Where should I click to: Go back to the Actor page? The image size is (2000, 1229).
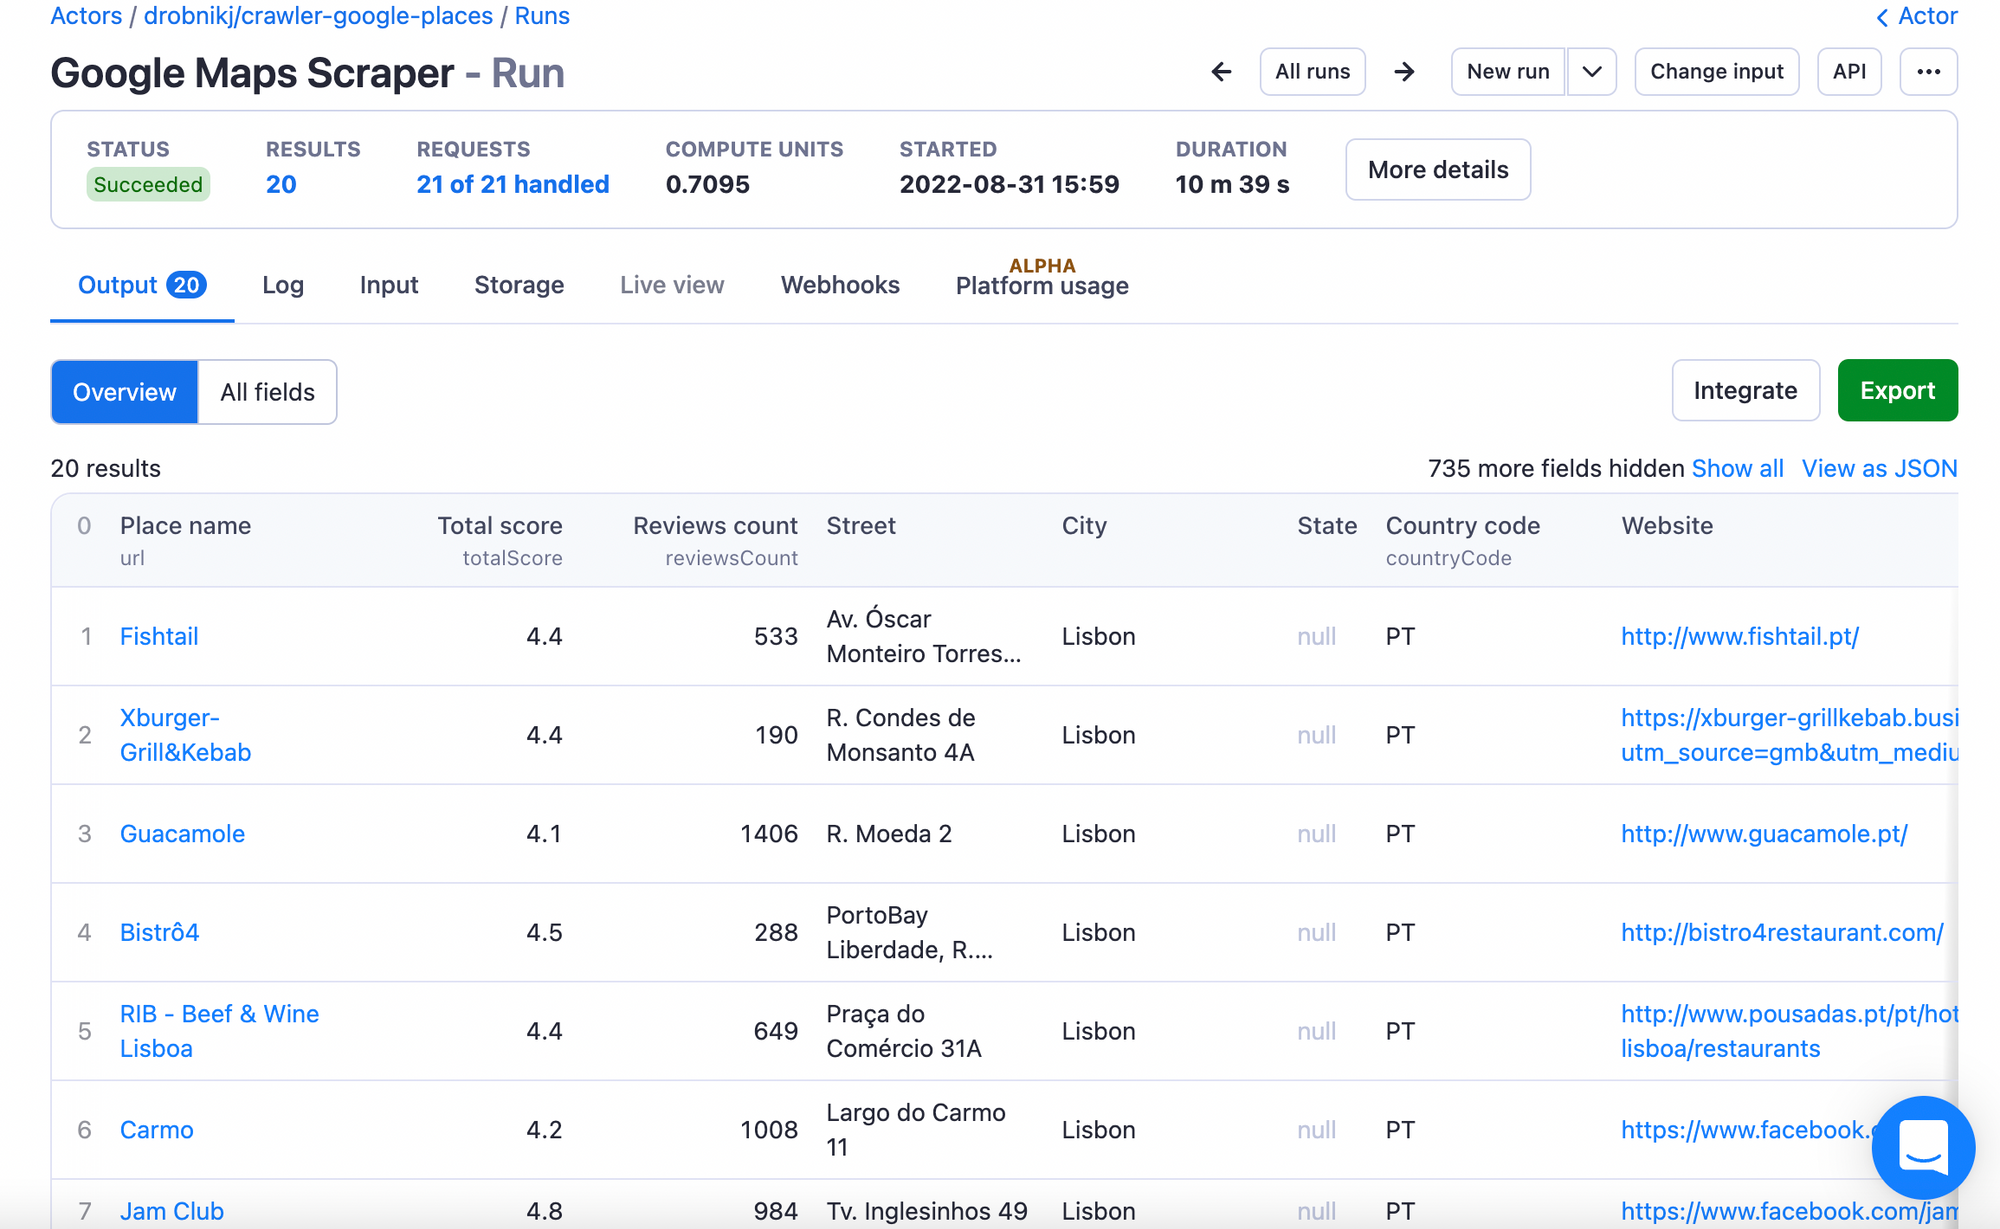[1916, 16]
